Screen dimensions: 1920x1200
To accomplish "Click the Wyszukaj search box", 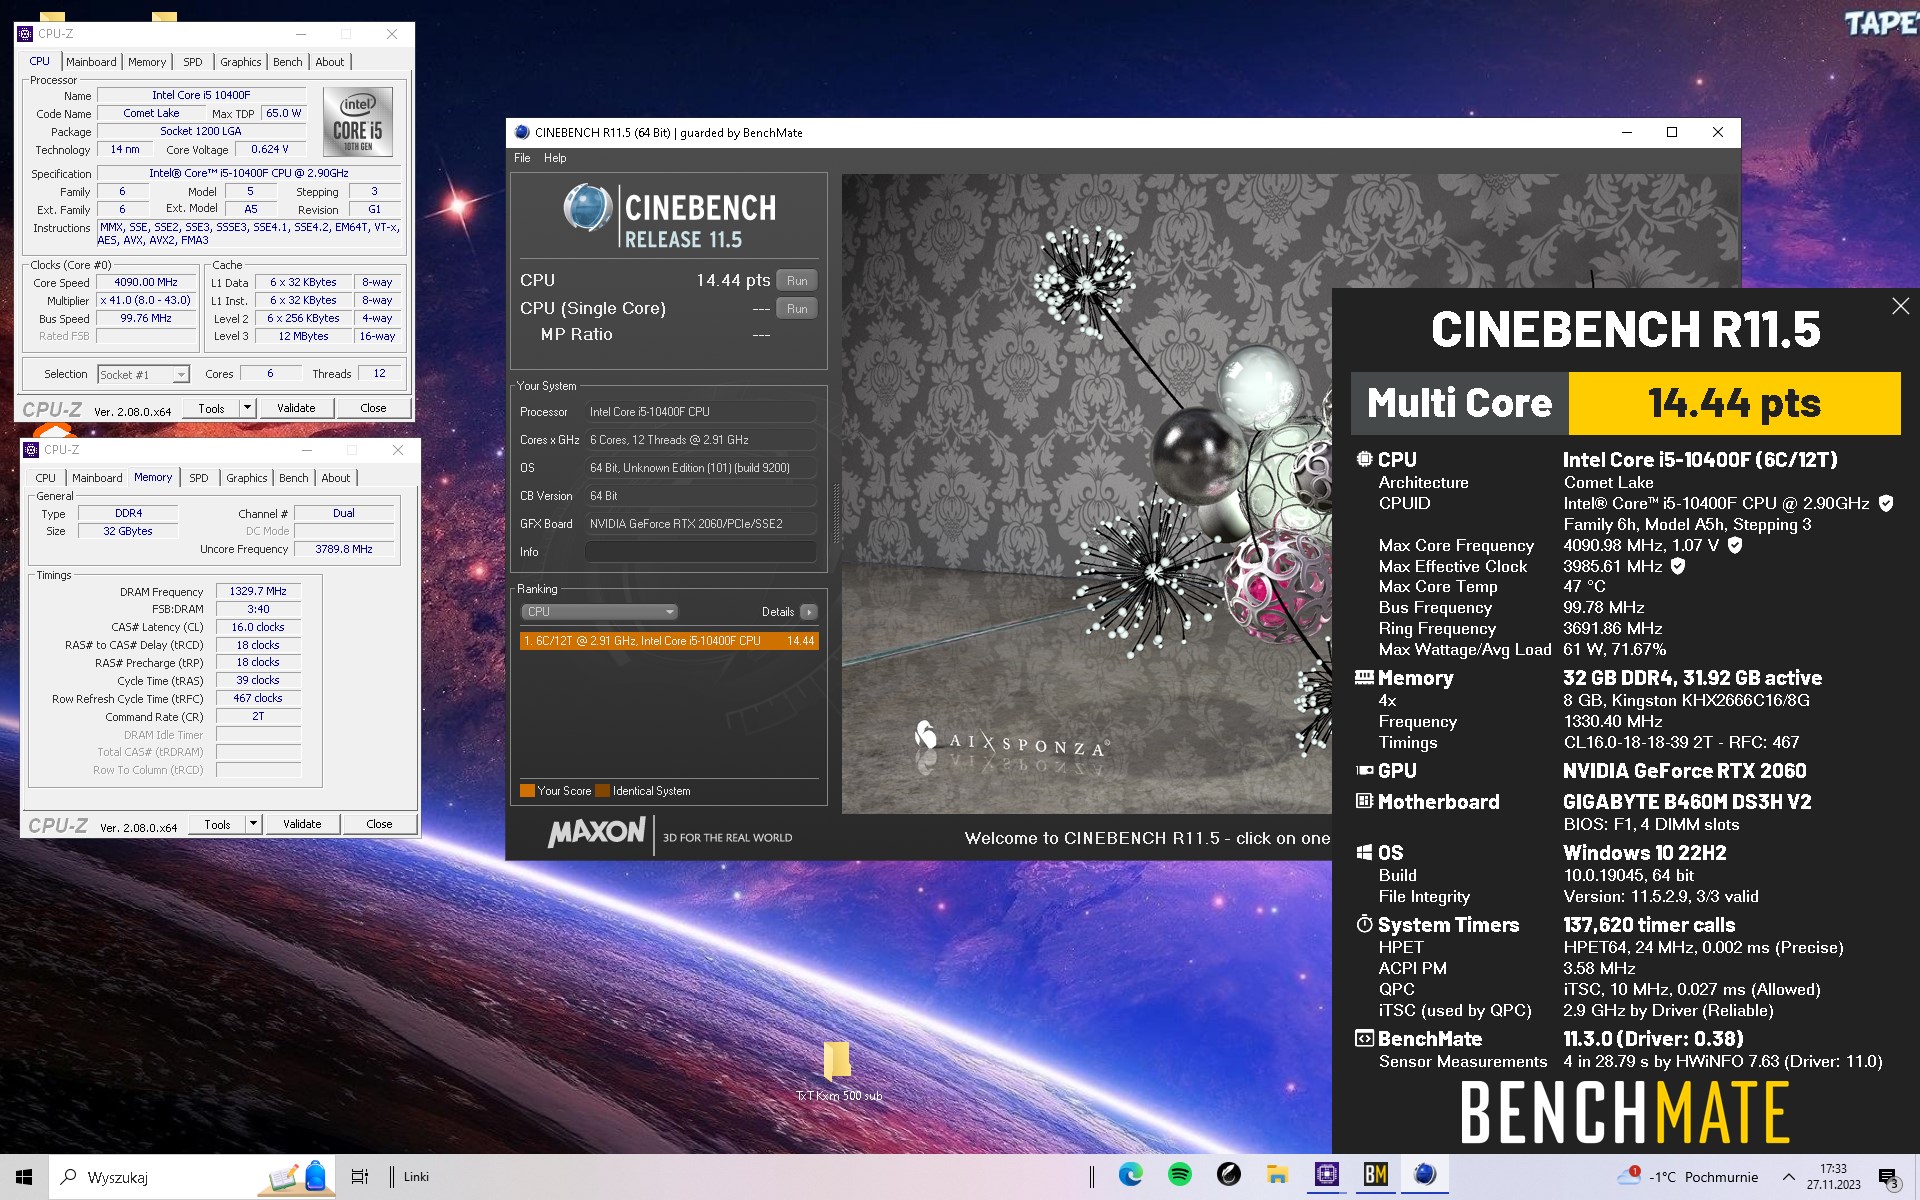I will [x=193, y=1177].
